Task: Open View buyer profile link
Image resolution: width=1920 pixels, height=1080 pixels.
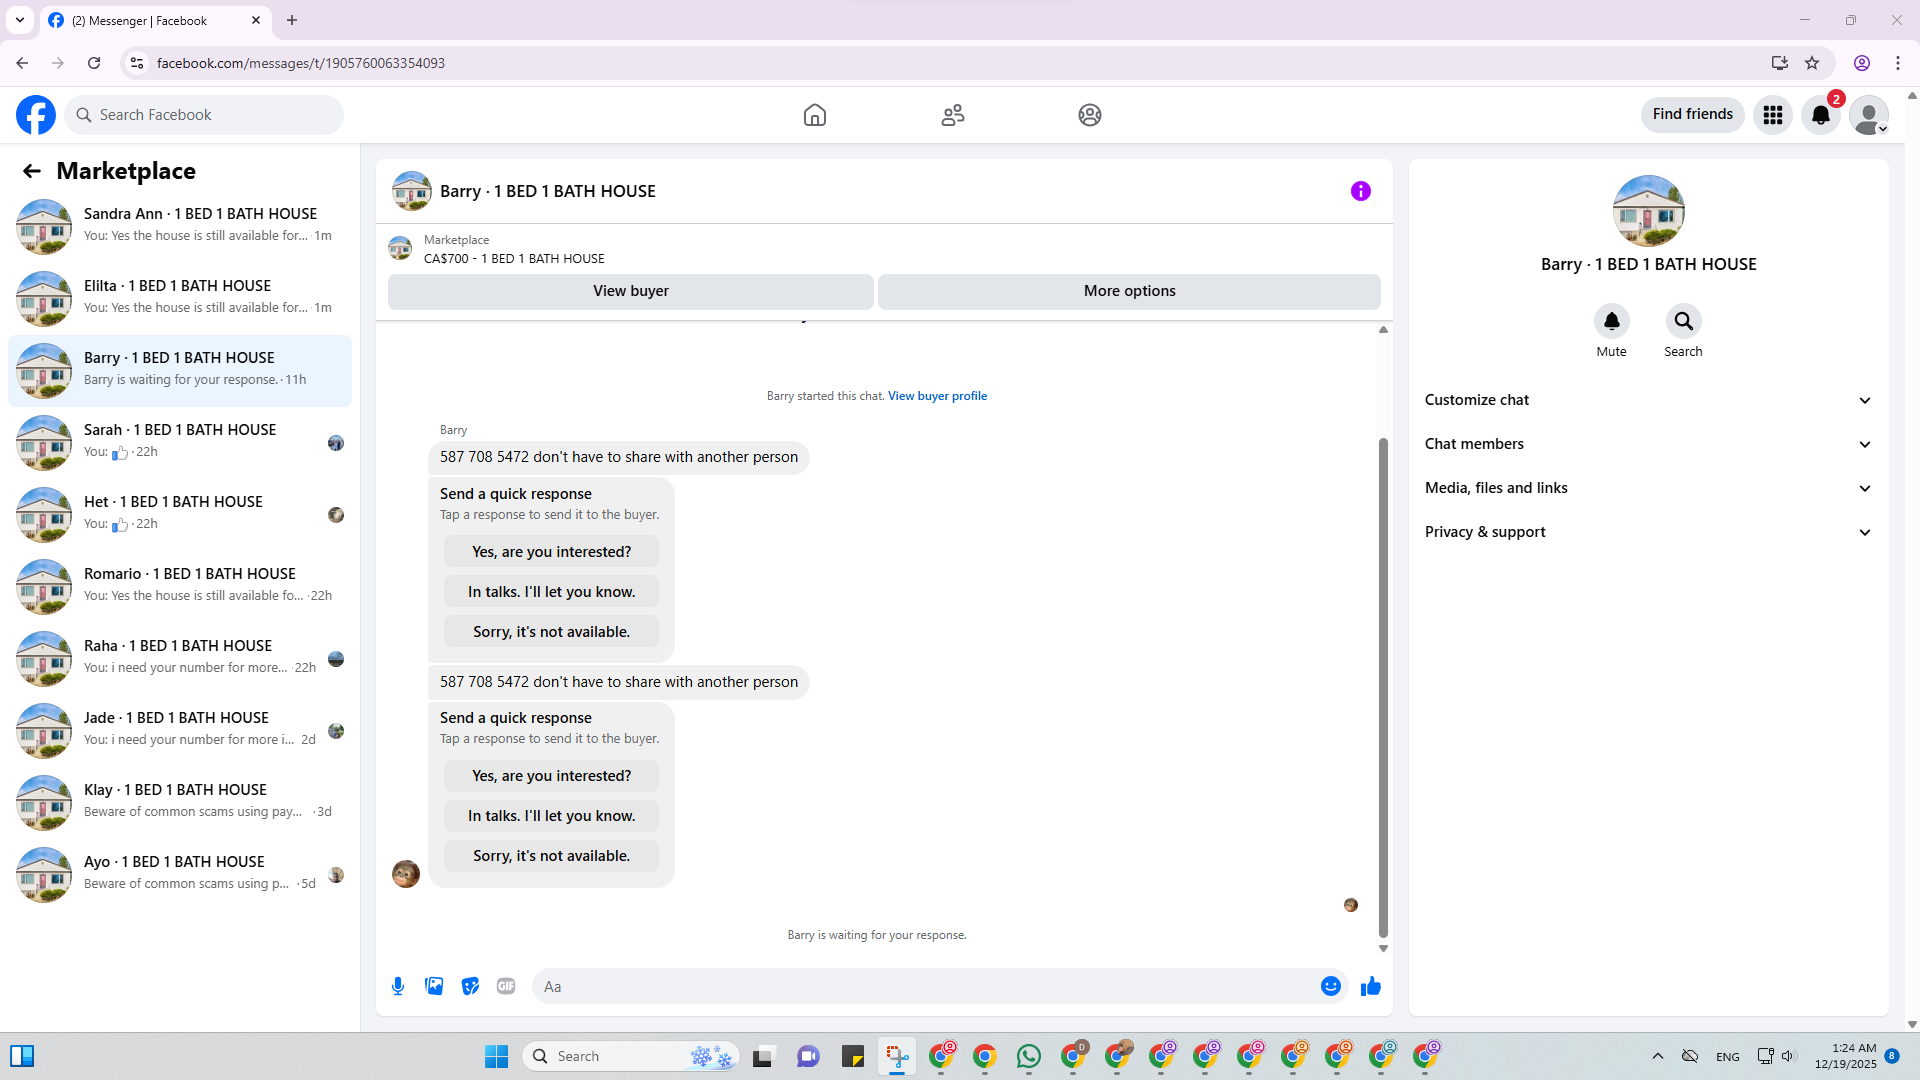Action: (x=937, y=396)
